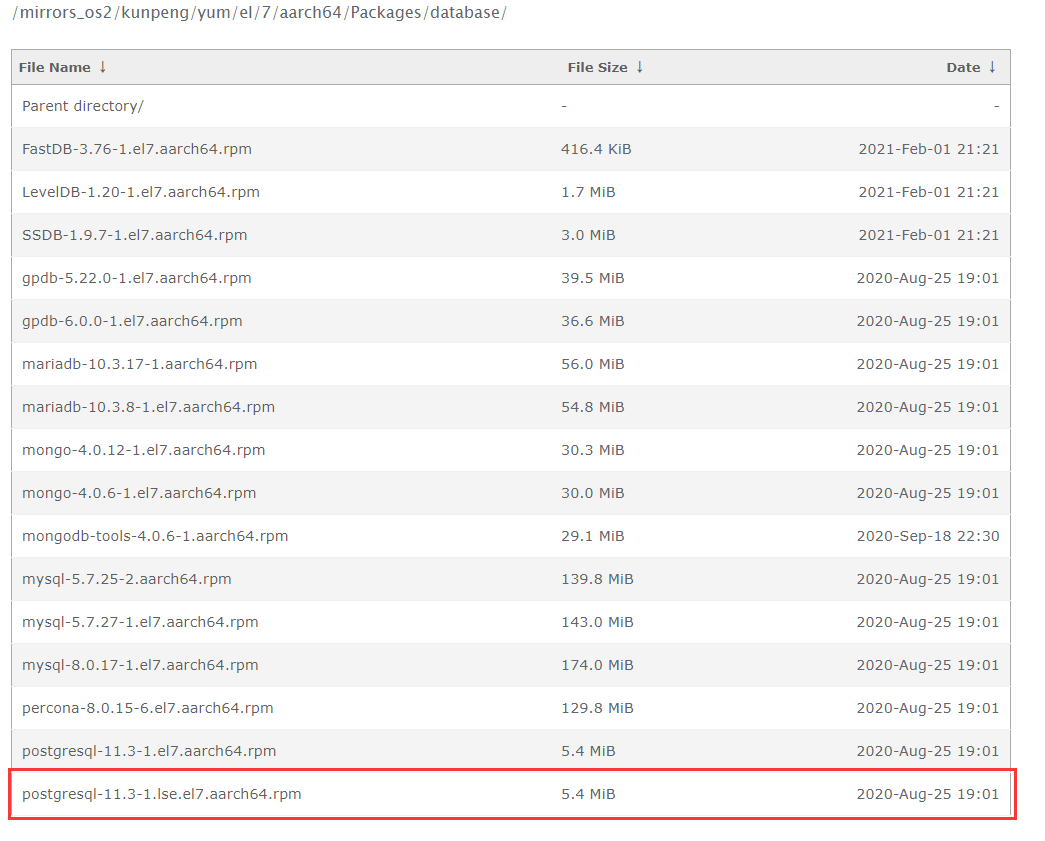Click the 30.0 MiB size cell
This screenshot has width=1045, height=841.
[x=592, y=493]
